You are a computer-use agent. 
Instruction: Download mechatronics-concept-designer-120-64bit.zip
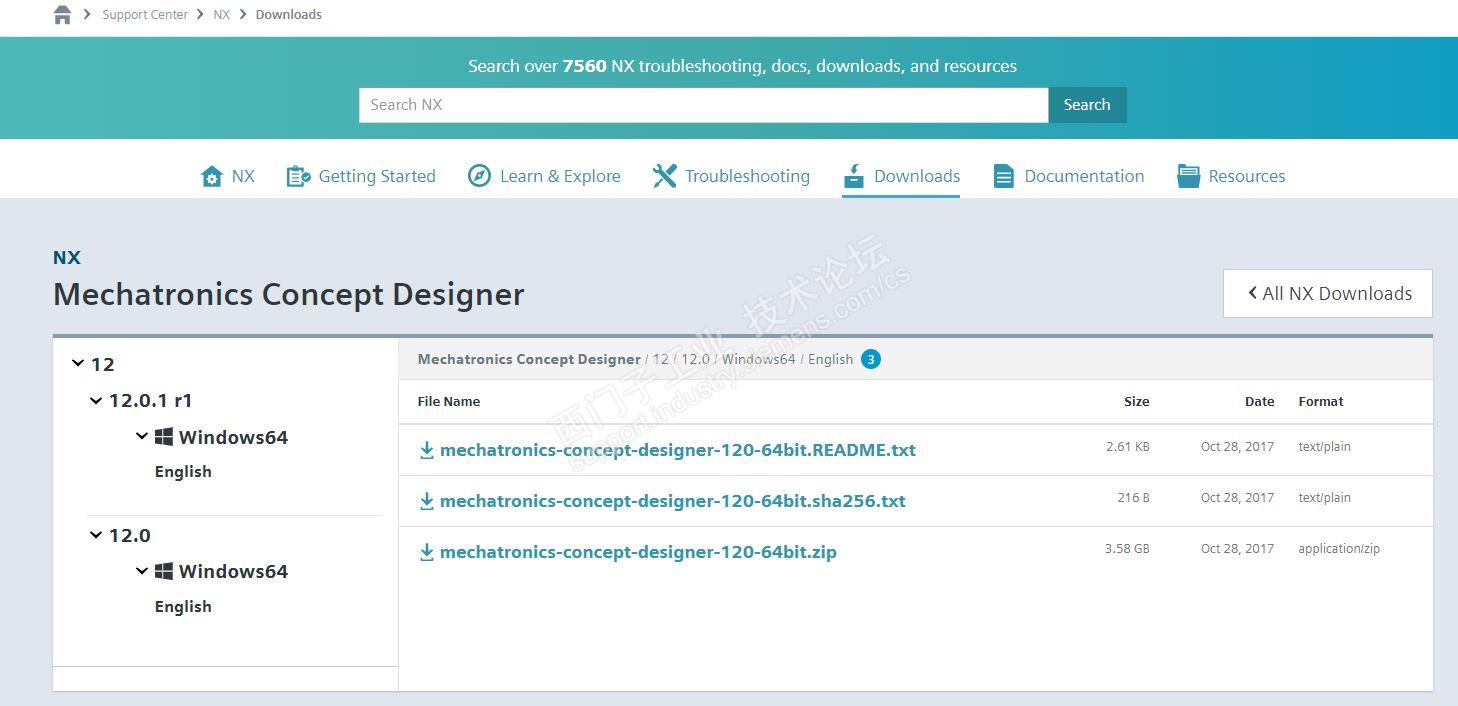click(638, 552)
